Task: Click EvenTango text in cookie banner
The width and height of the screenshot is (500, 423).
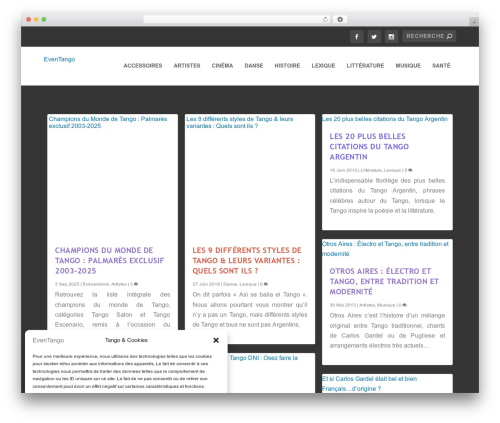Action: tap(48, 340)
